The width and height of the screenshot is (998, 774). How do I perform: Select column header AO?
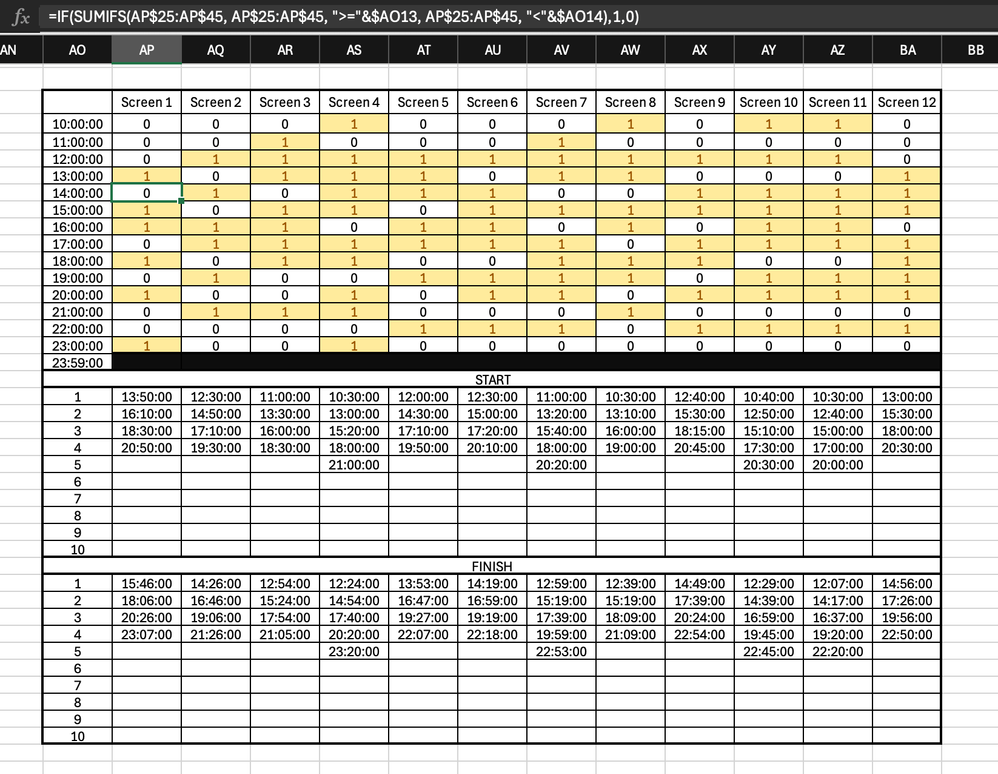coord(77,49)
